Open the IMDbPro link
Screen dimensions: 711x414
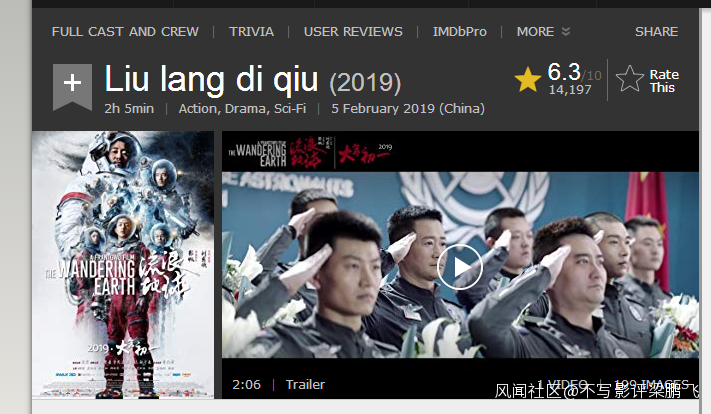click(x=459, y=32)
